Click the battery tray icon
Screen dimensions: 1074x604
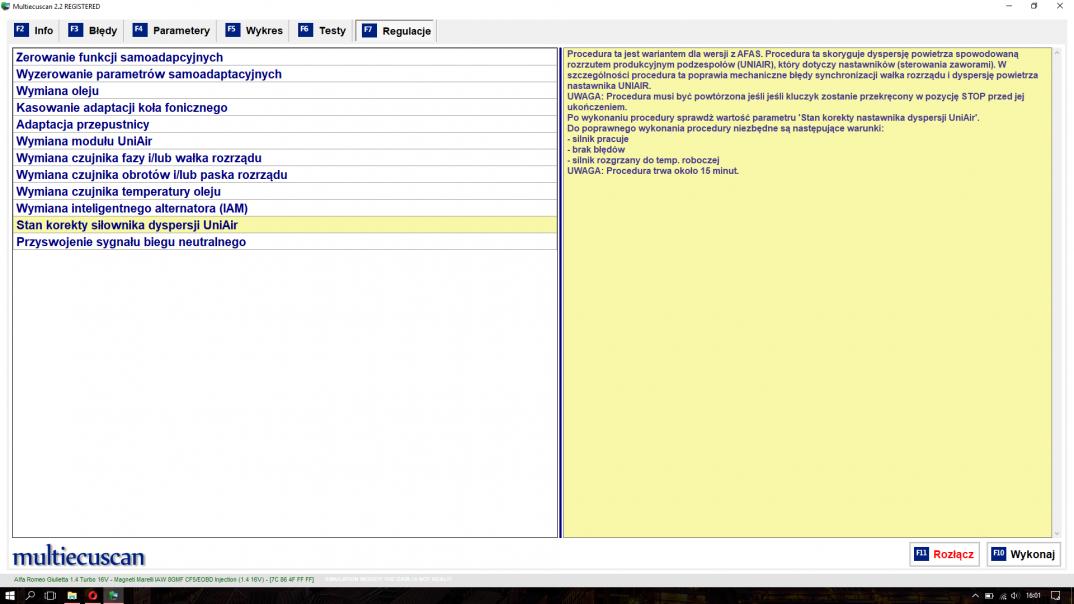(989, 596)
